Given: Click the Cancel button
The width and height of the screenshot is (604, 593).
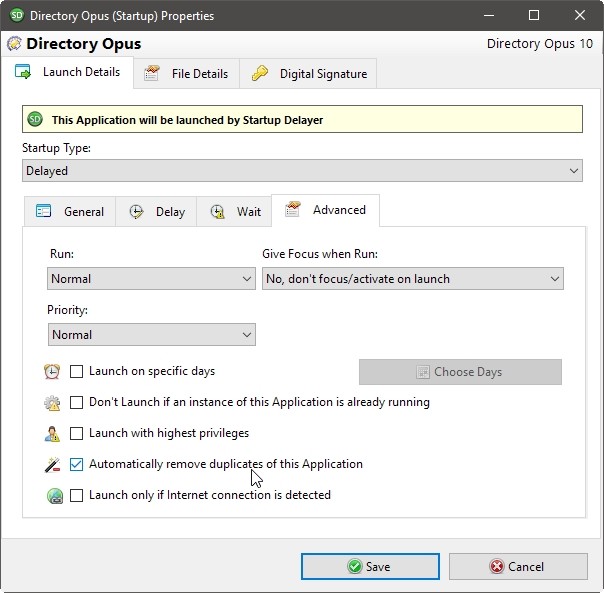Looking at the screenshot, I should click(x=518, y=566).
